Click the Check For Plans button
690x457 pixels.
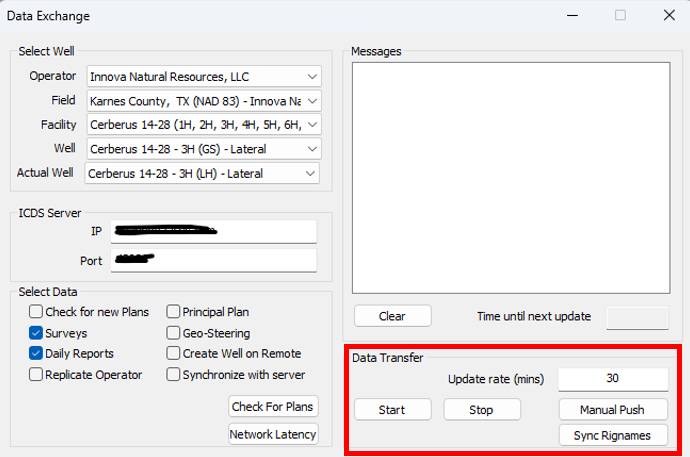point(273,406)
